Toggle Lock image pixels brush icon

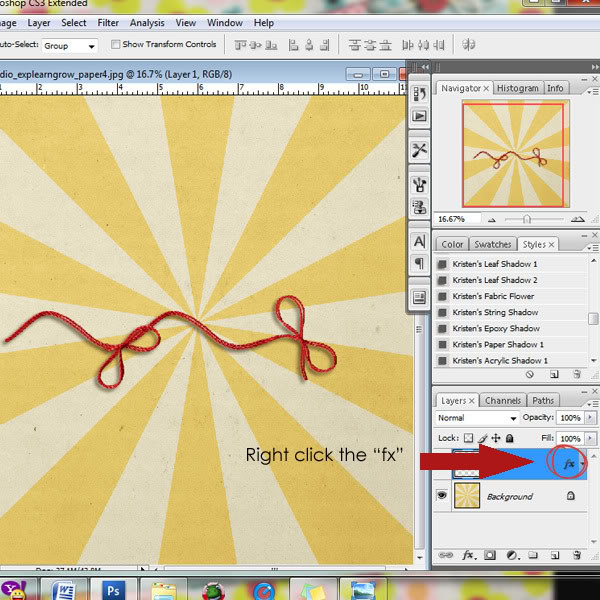click(483, 438)
